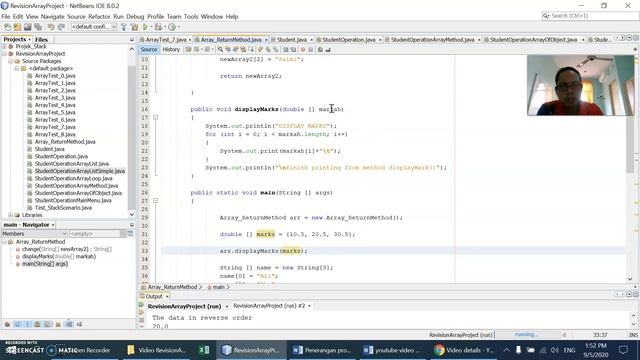Click the main breadcrumb
The height and width of the screenshot is (360, 640).
point(218,287)
